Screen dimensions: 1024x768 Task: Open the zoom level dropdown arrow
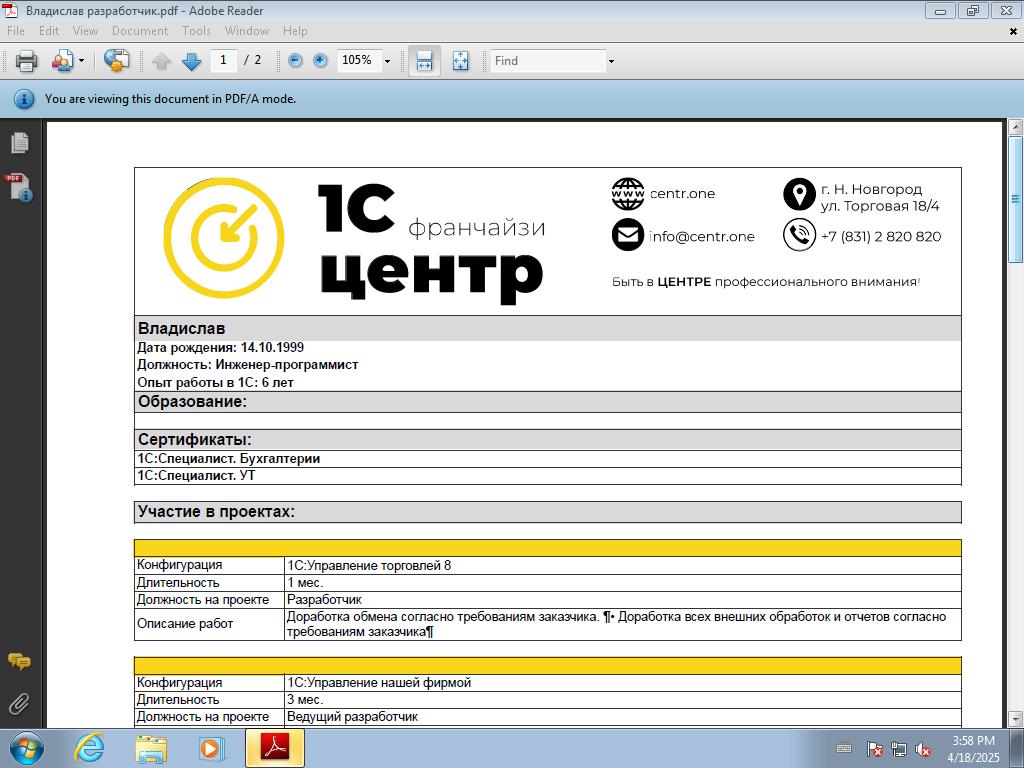coord(387,61)
